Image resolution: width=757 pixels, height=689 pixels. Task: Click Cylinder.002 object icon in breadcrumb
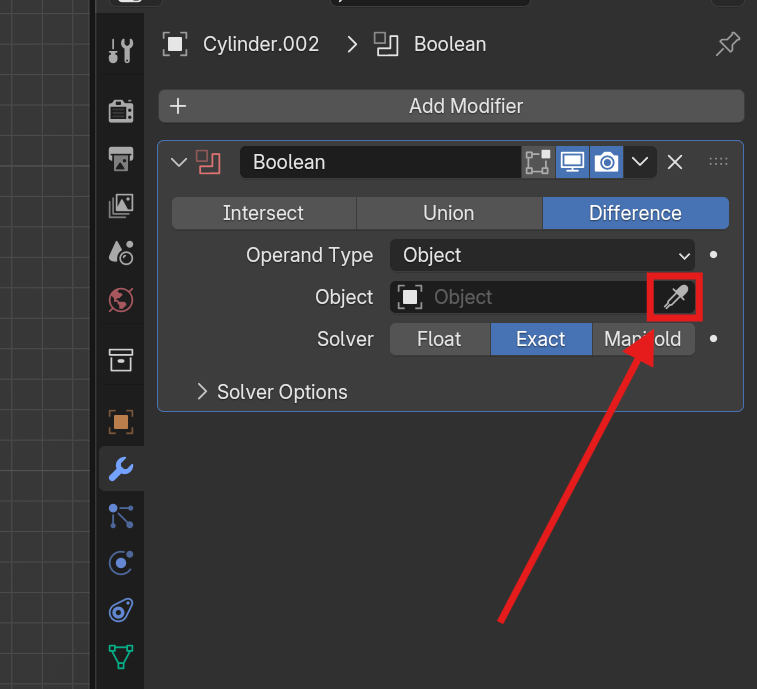175,44
